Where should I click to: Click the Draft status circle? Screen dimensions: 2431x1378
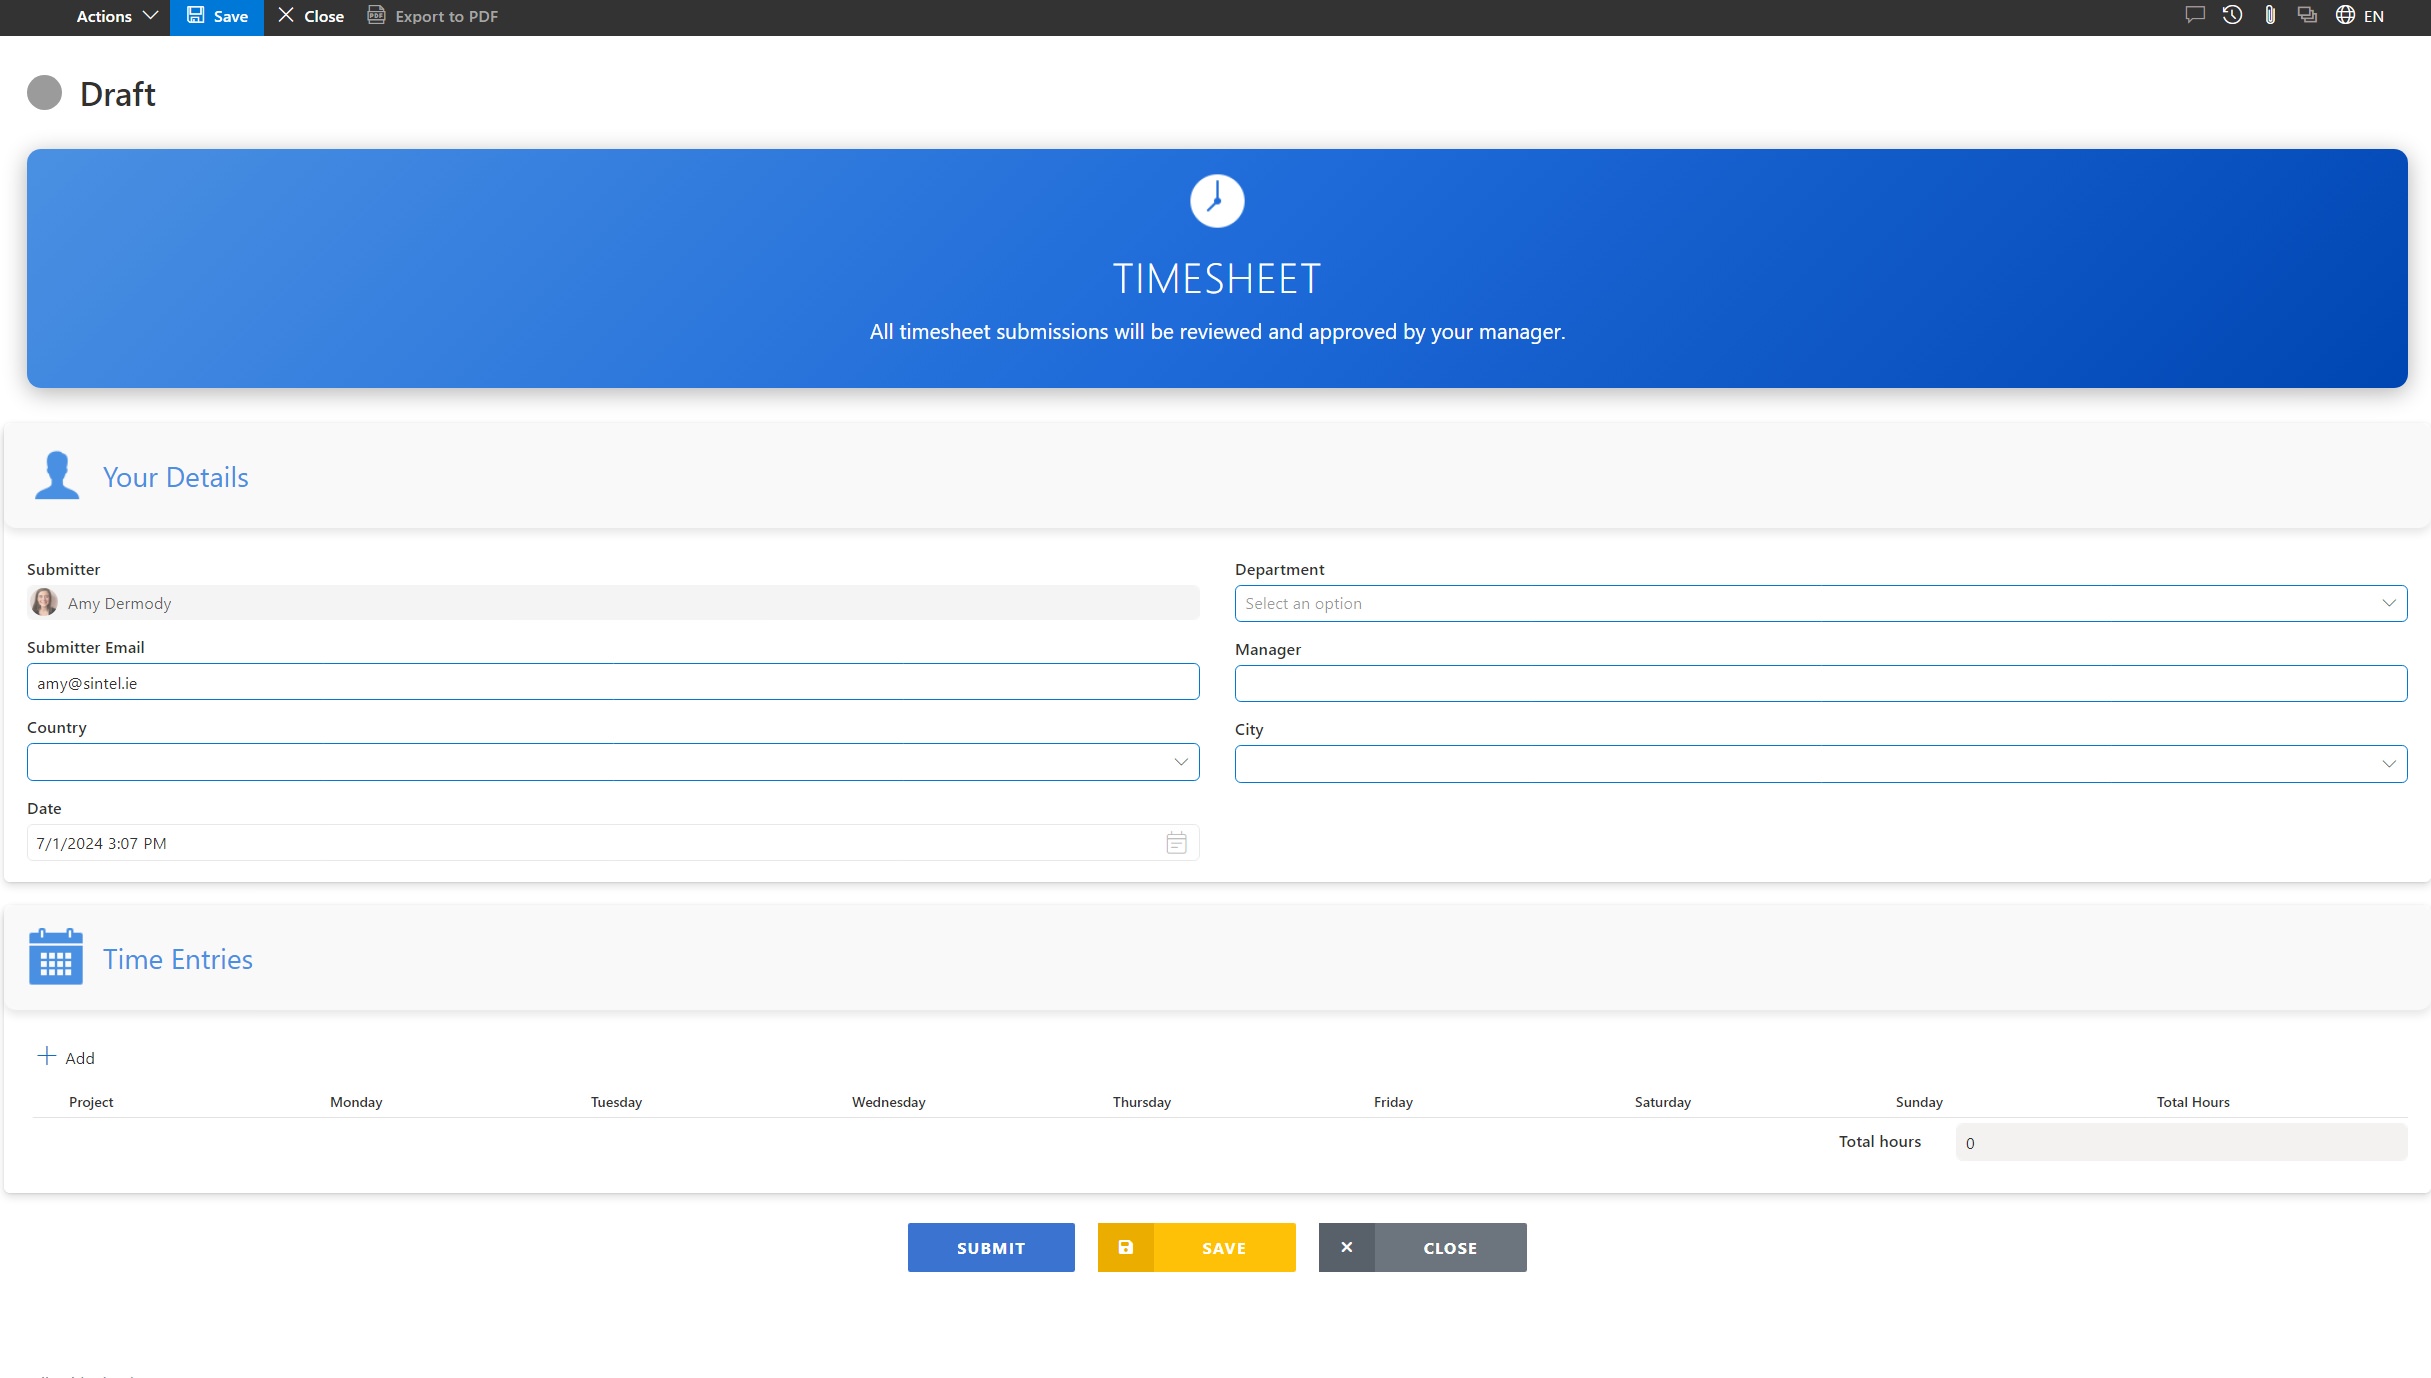44,93
